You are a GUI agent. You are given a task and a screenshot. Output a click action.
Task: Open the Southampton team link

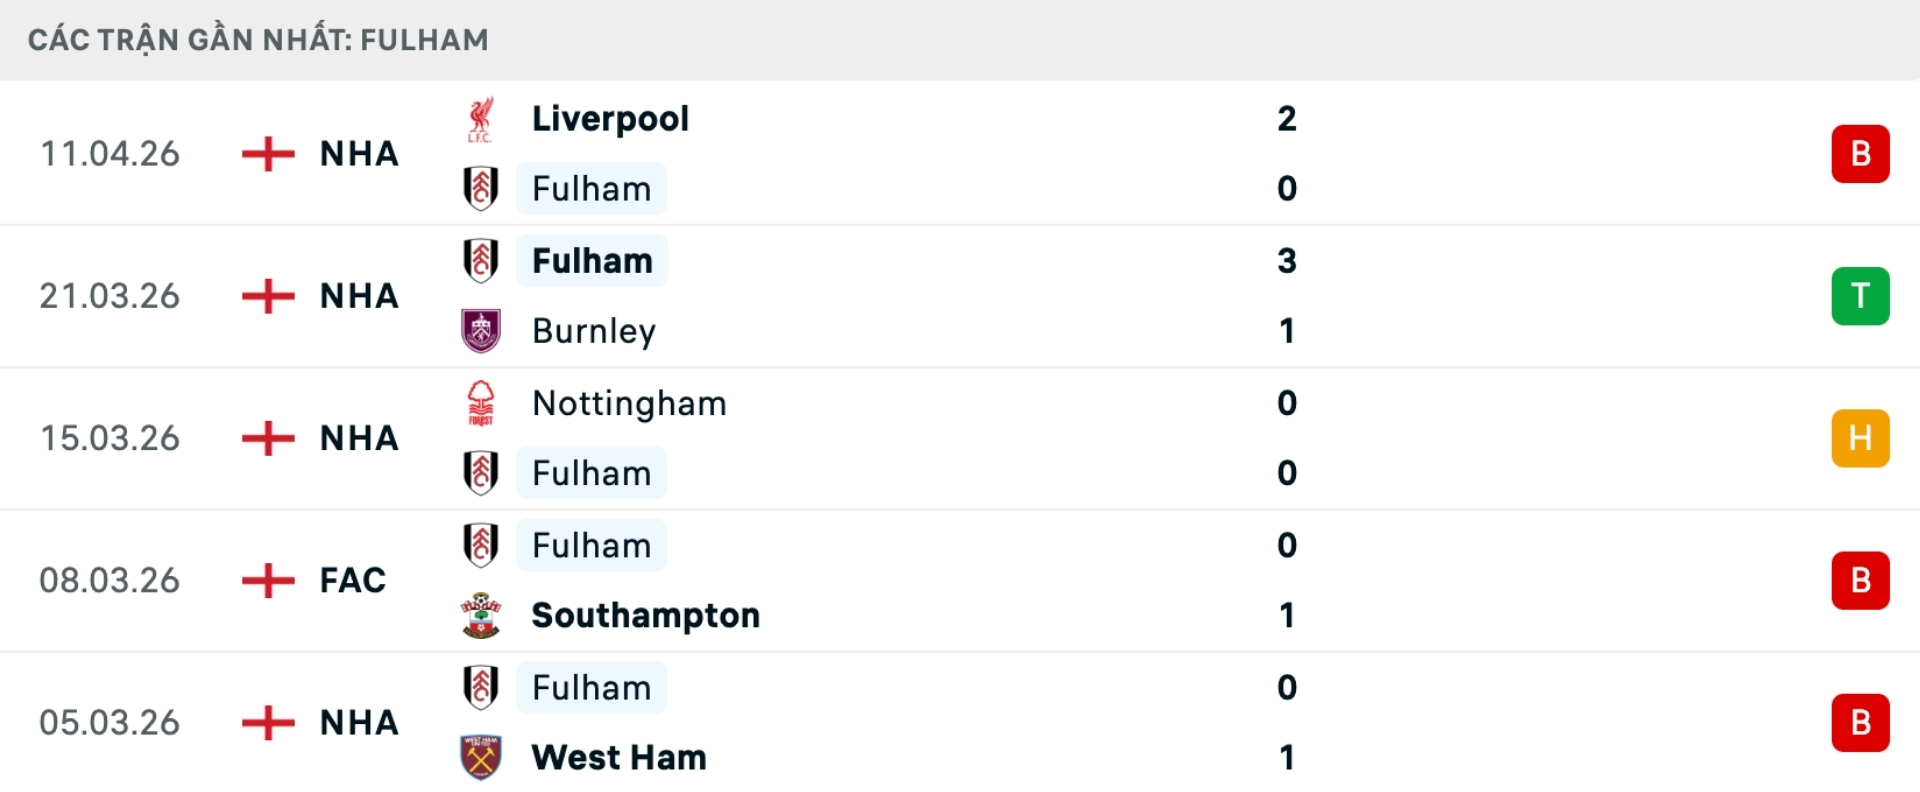[x=645, y=615]
